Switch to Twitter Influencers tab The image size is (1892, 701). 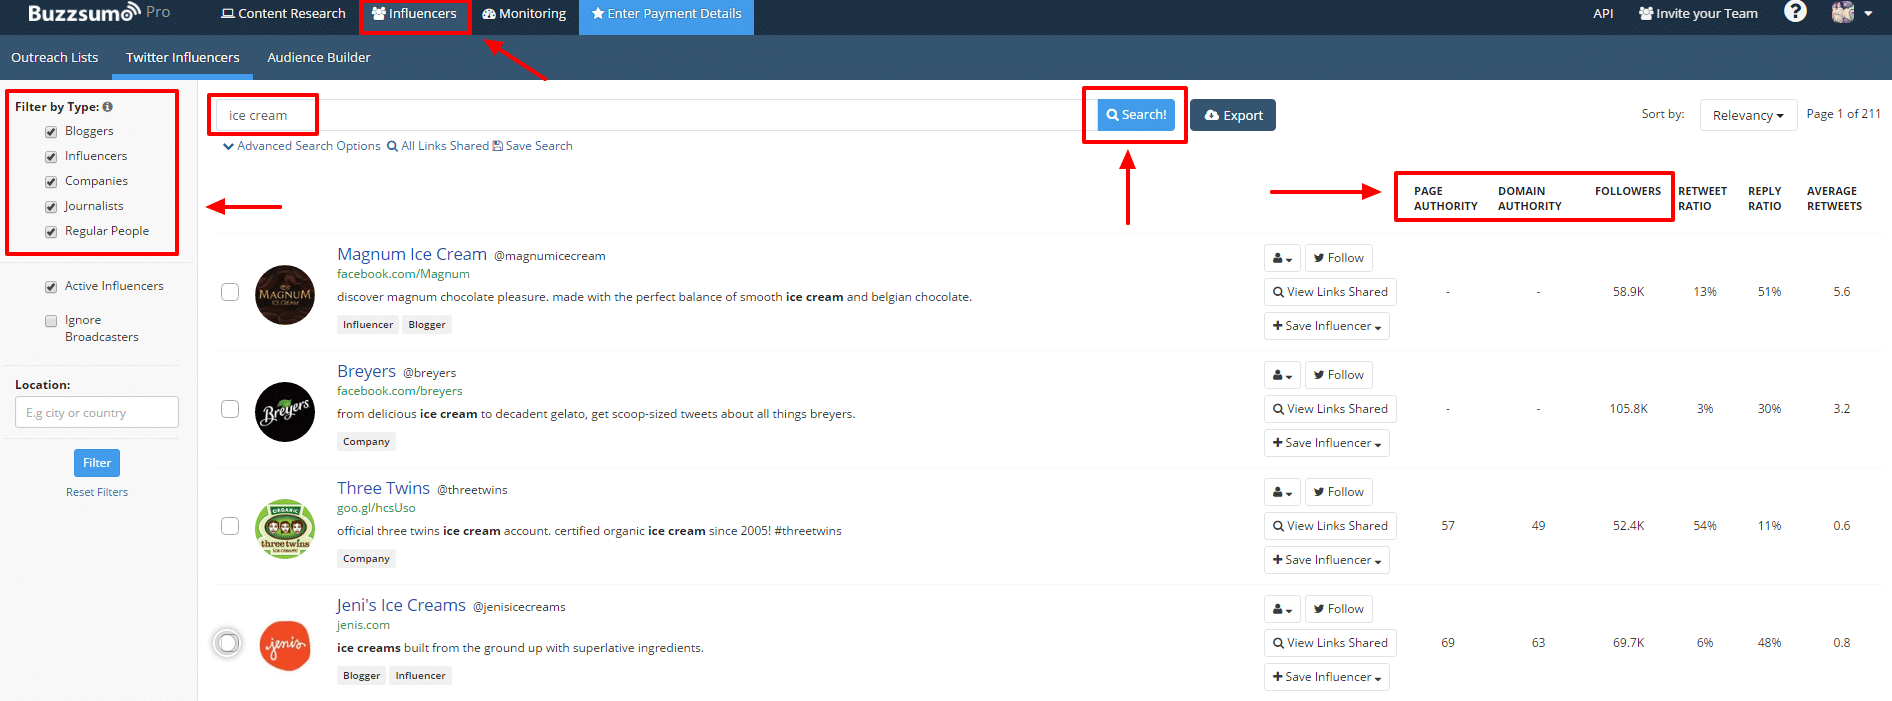click(183, 58)
